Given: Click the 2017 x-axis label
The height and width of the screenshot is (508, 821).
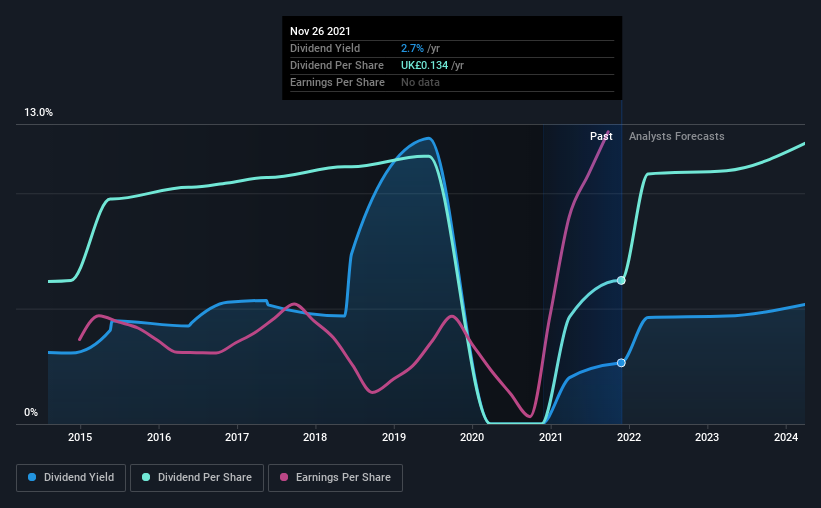Looking at the screenshot, I should tap(237, 437).
